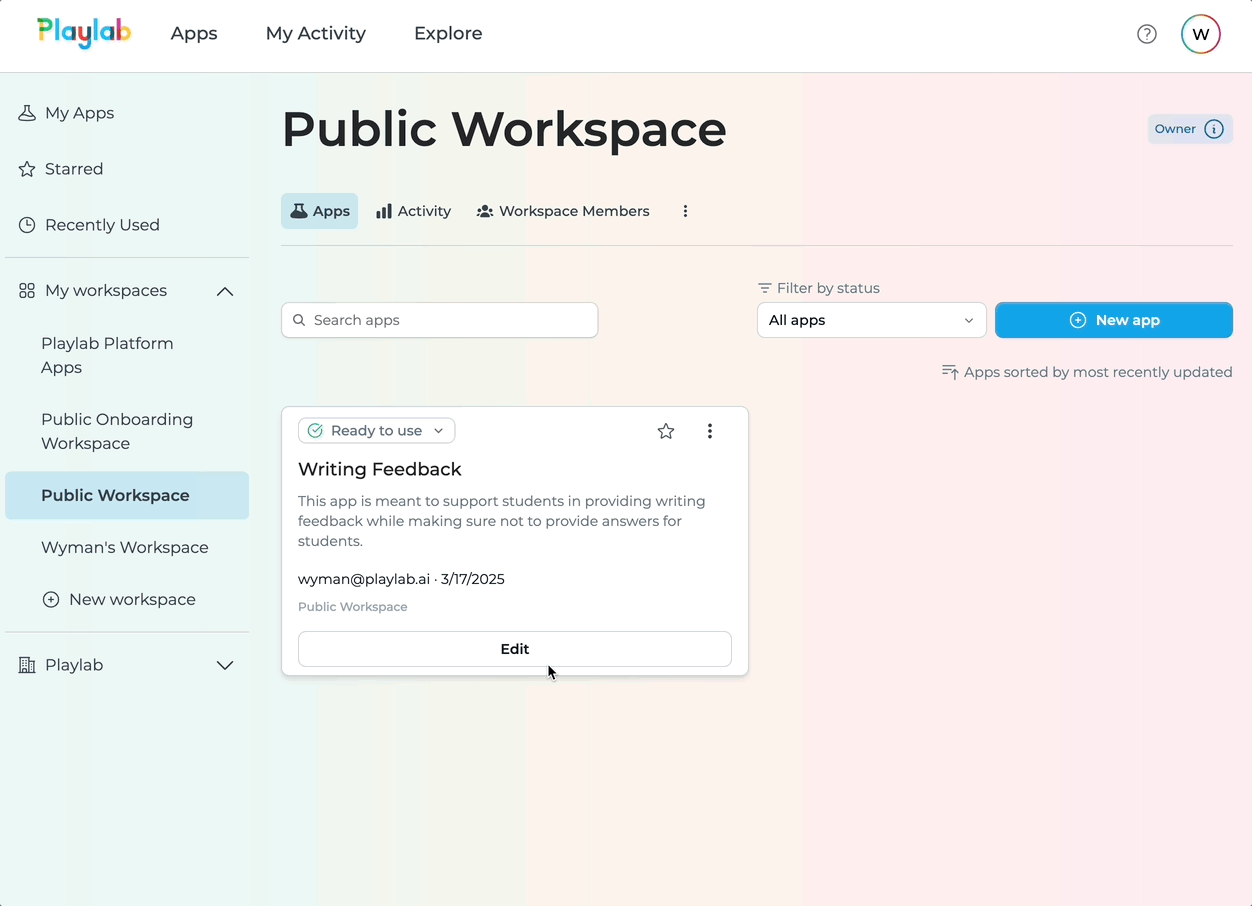Click the sort order icon
1252x906 pixels.
pyautogui.click(x=950, y=372)
